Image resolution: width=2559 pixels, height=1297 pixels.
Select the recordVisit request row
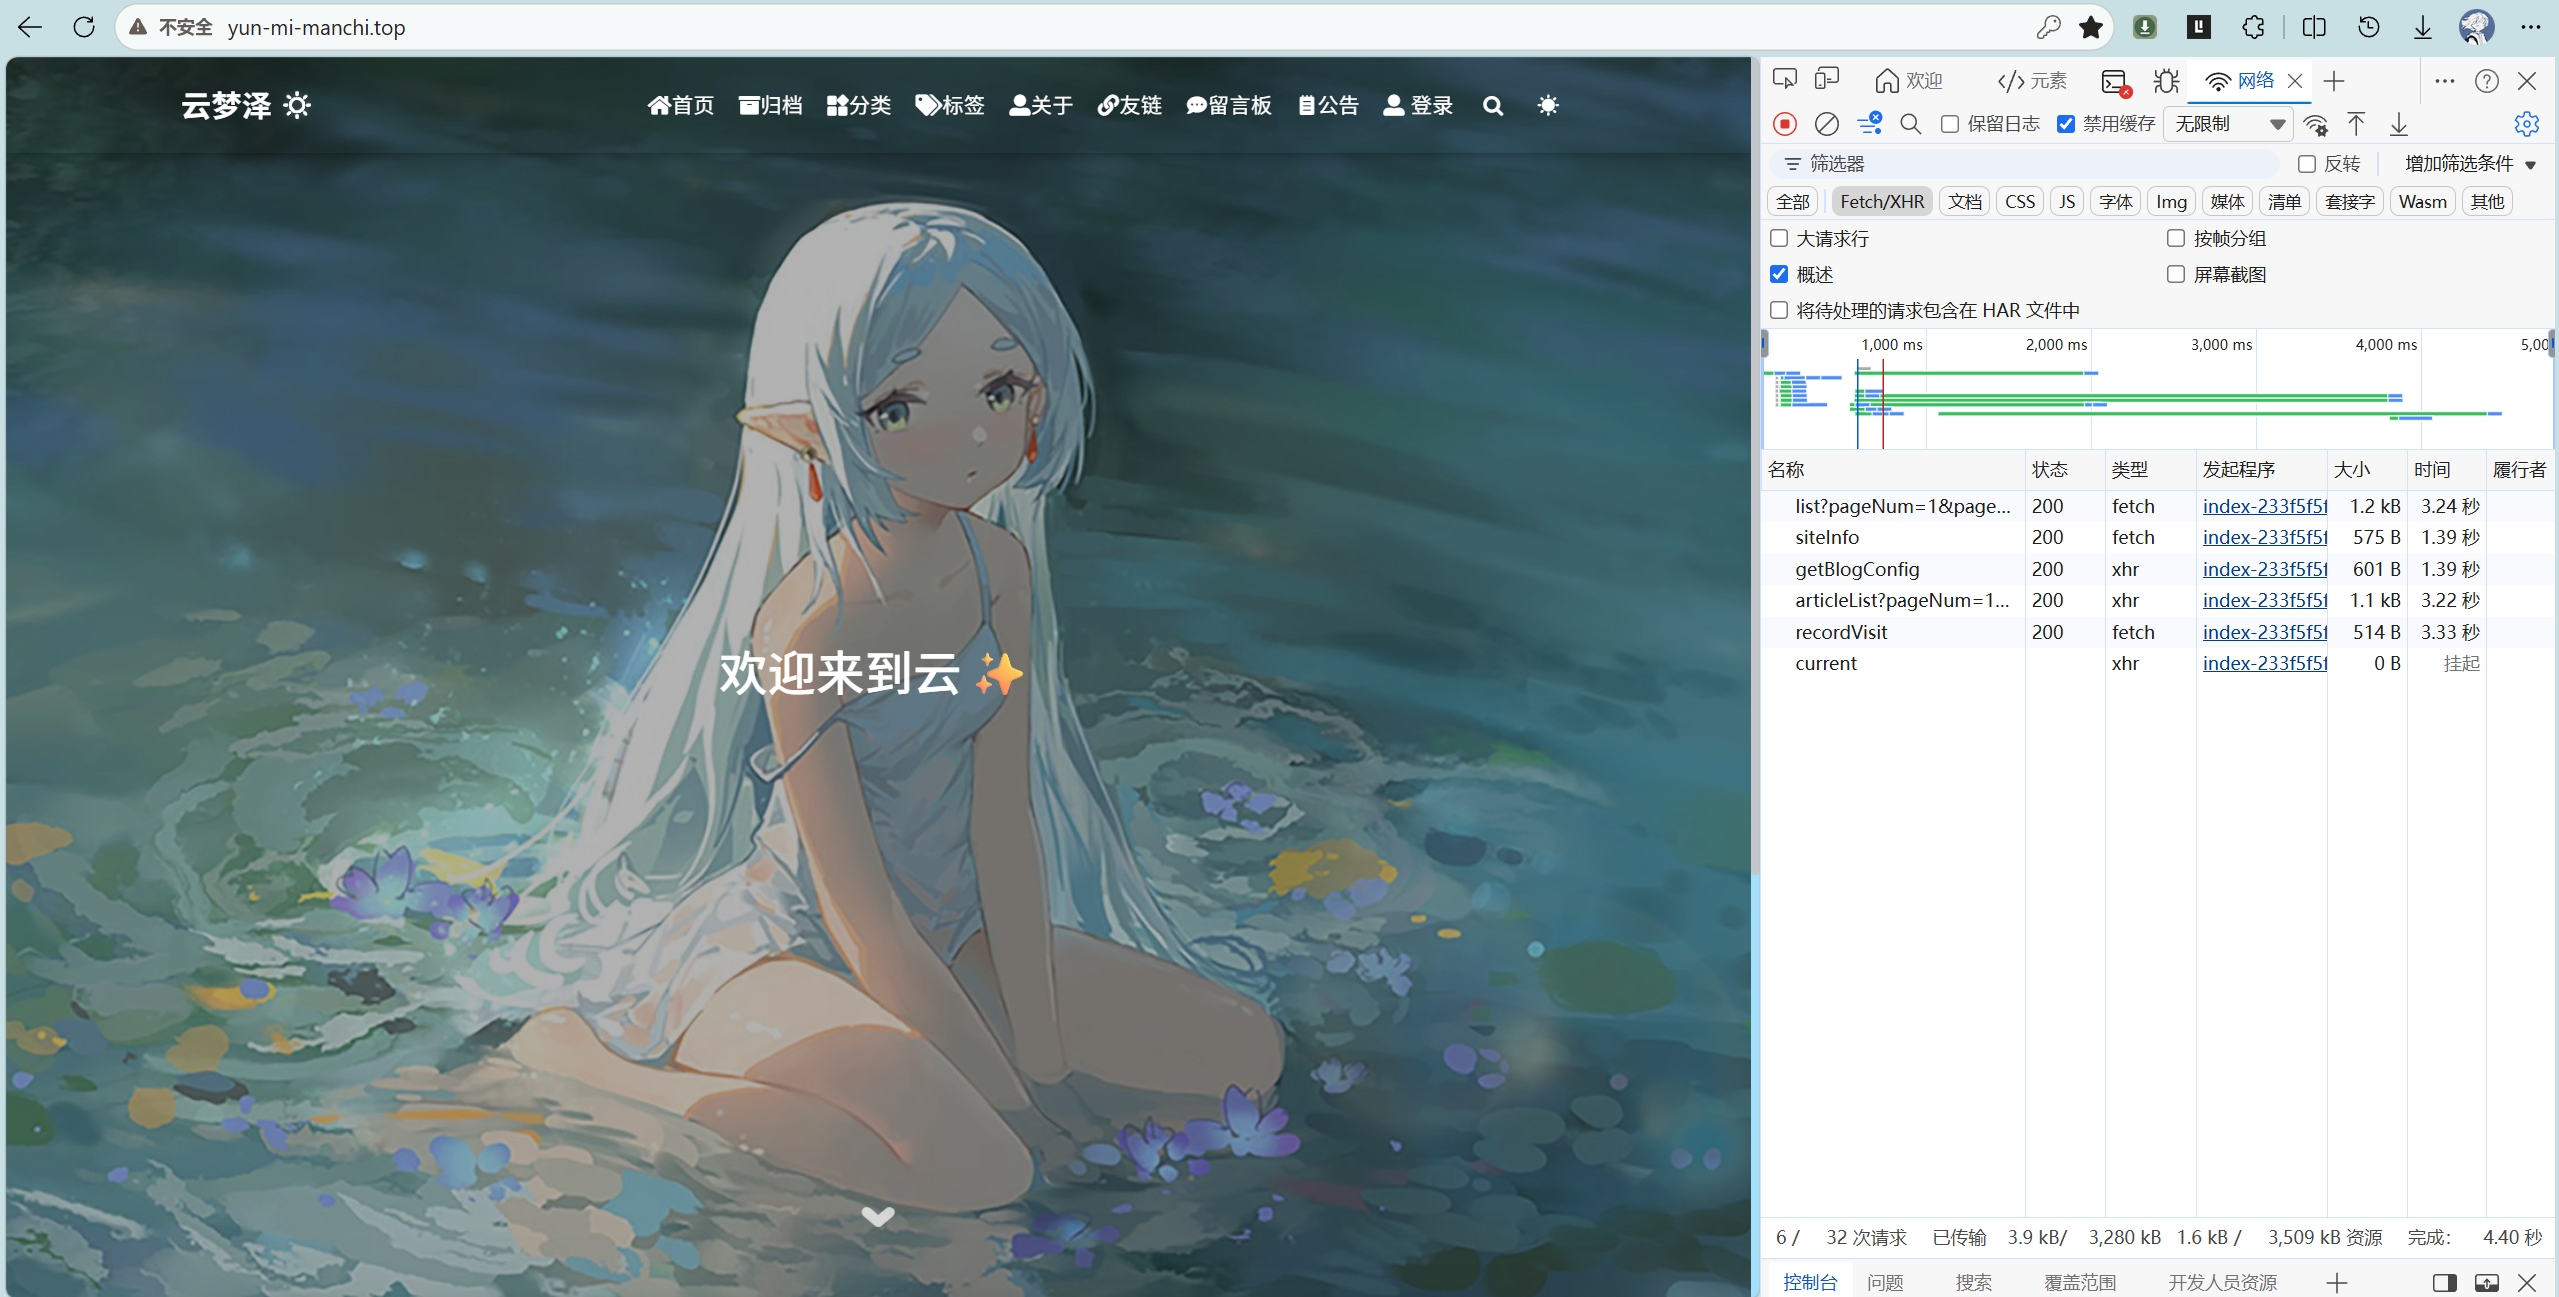pos(2158,632)
